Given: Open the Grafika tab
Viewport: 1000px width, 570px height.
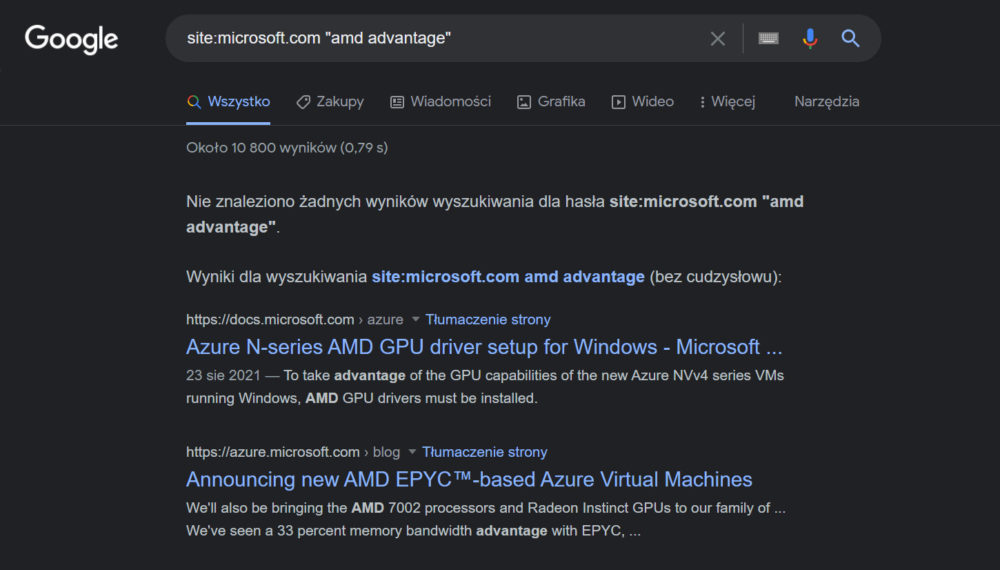Looking at the screenshot, I should (550, 102).
